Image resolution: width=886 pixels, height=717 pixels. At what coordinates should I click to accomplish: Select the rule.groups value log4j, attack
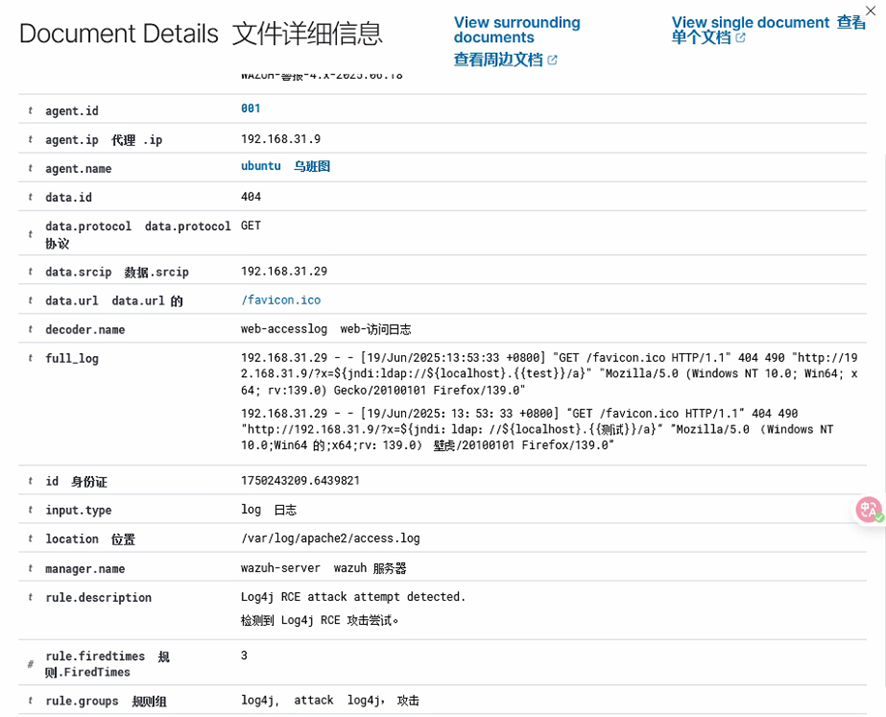click(x=287, y=701)
